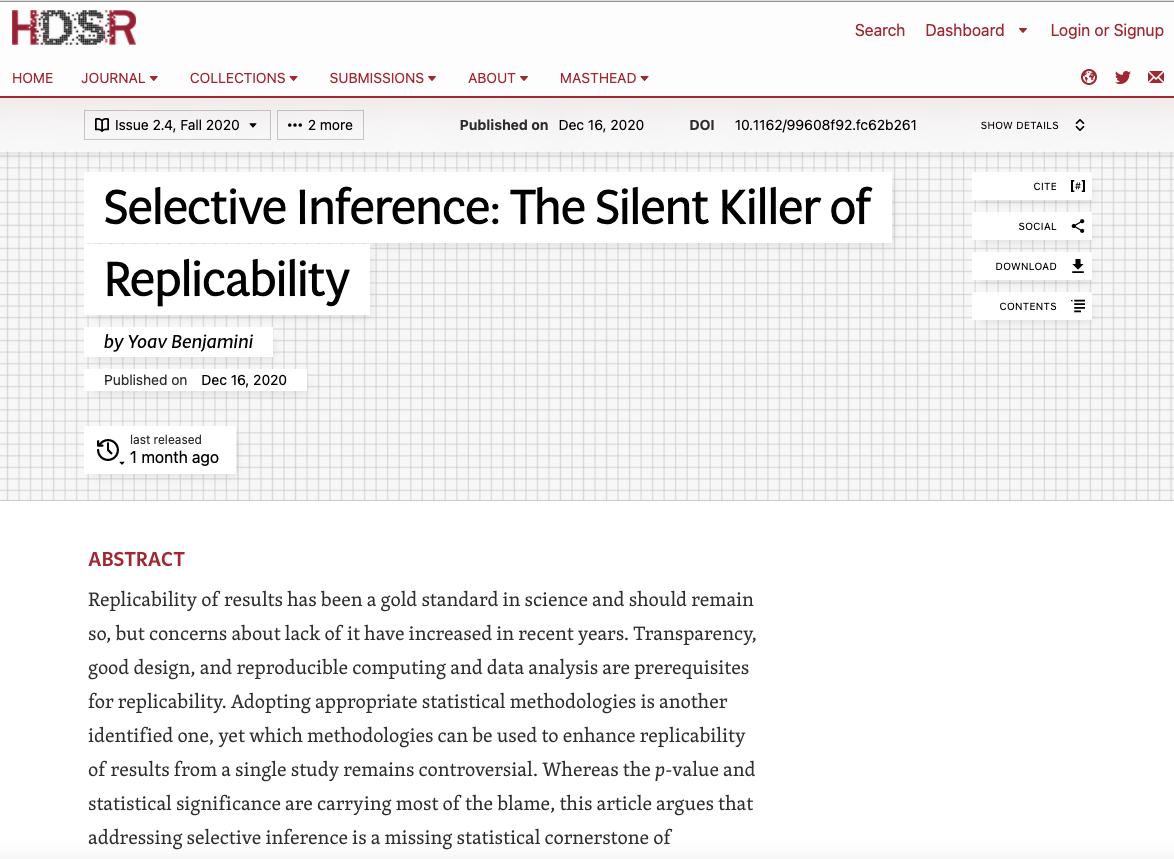This screenshot has width=1174, height=859.
Task: Click the download arrow icon
Action: (x=1077, y=266)
